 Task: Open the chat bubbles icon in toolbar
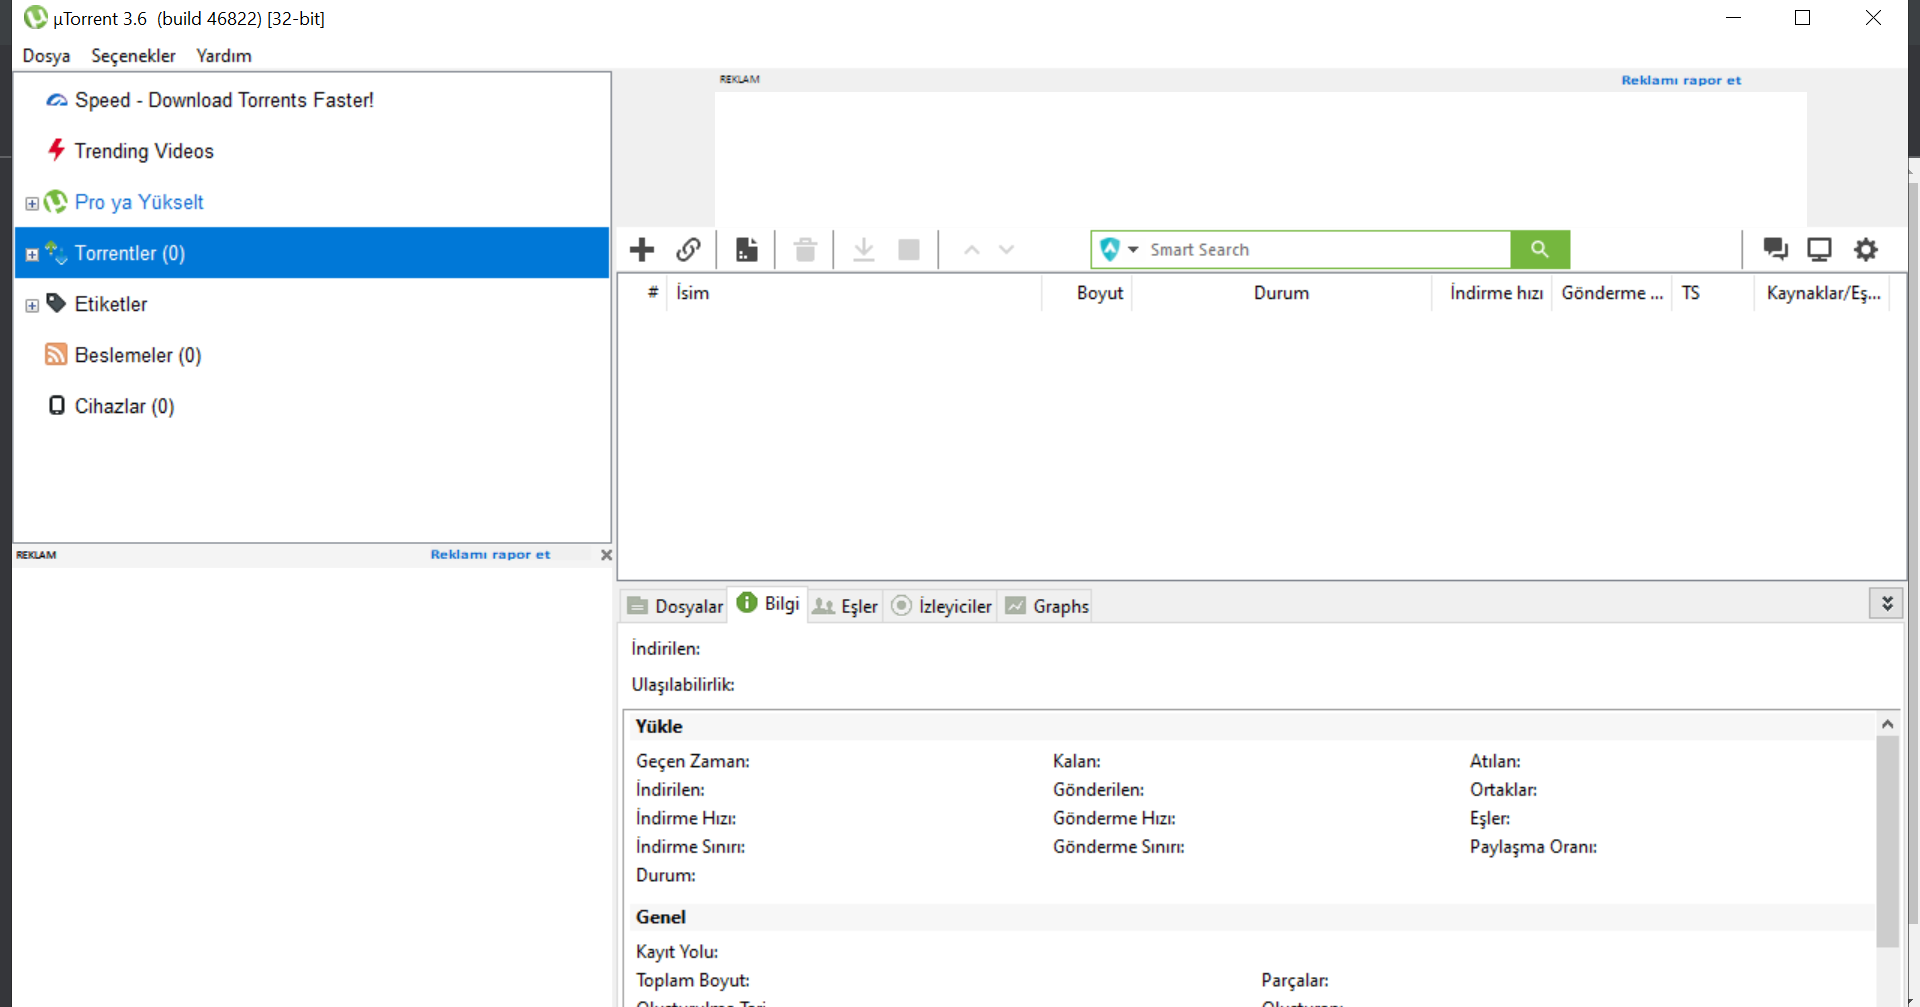1776,249
